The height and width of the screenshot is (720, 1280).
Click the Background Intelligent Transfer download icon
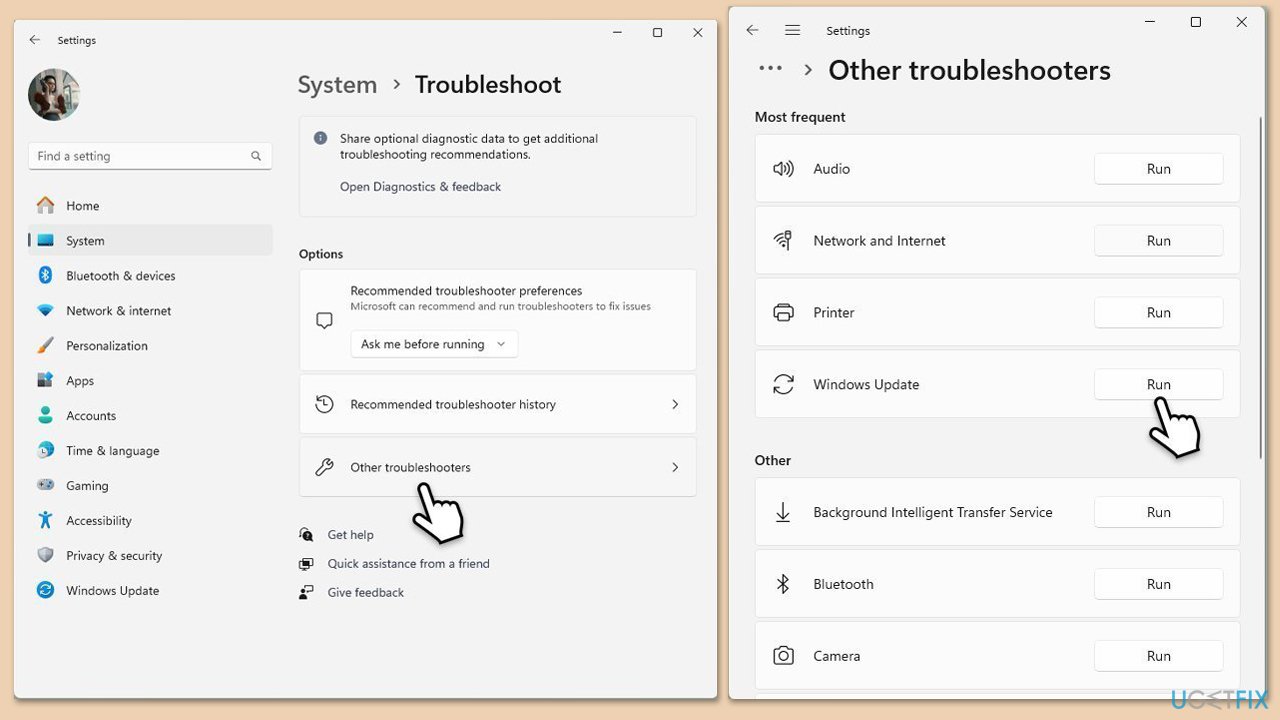(783, 512)
